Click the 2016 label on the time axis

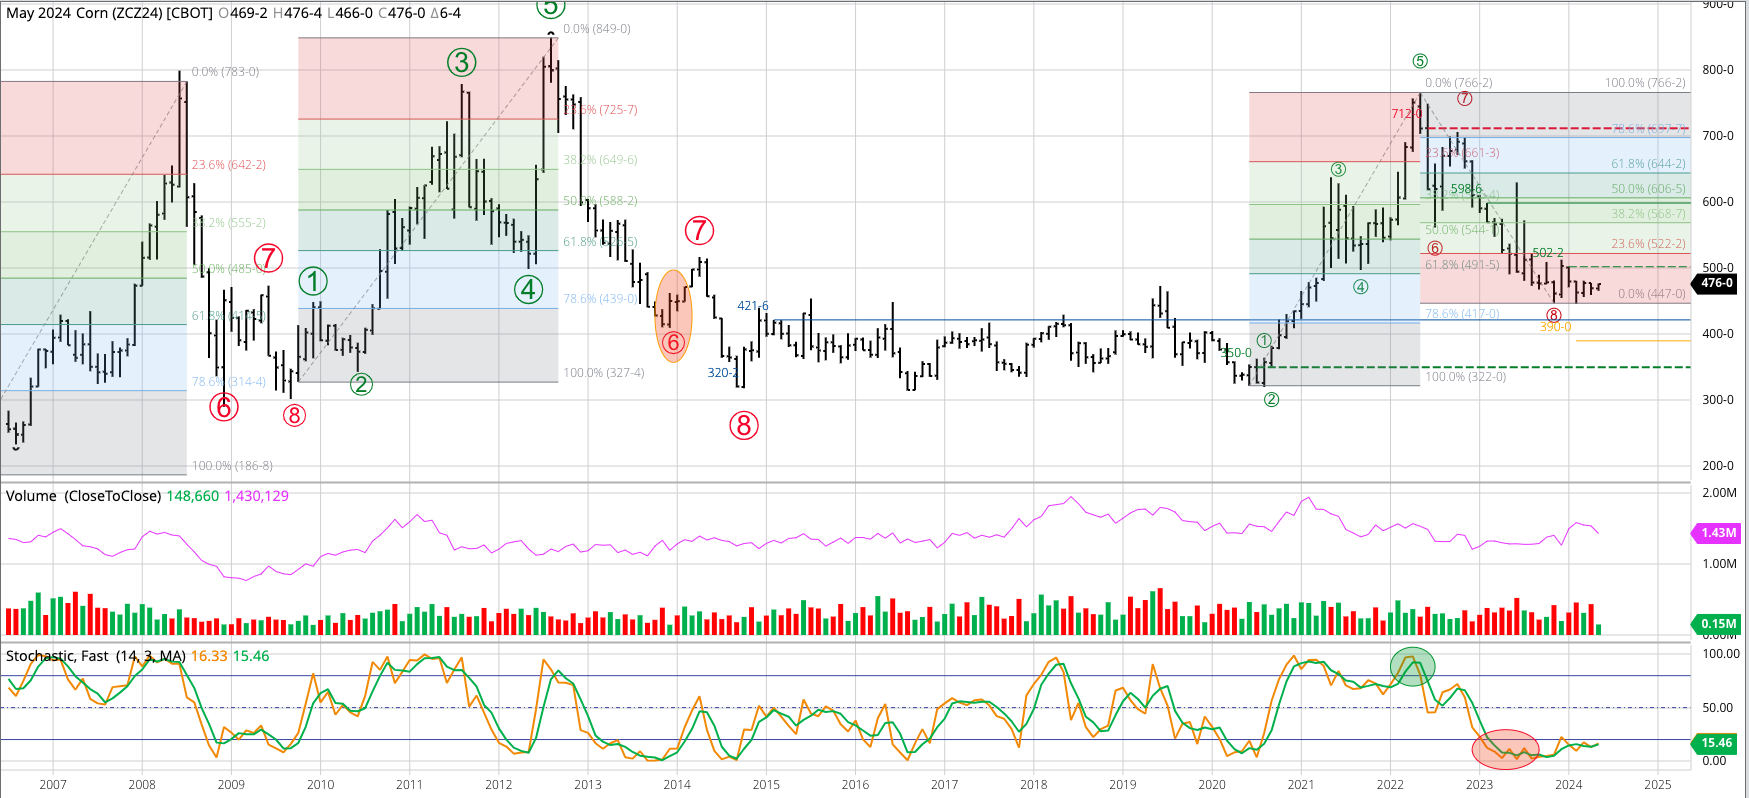coord(855,785)
